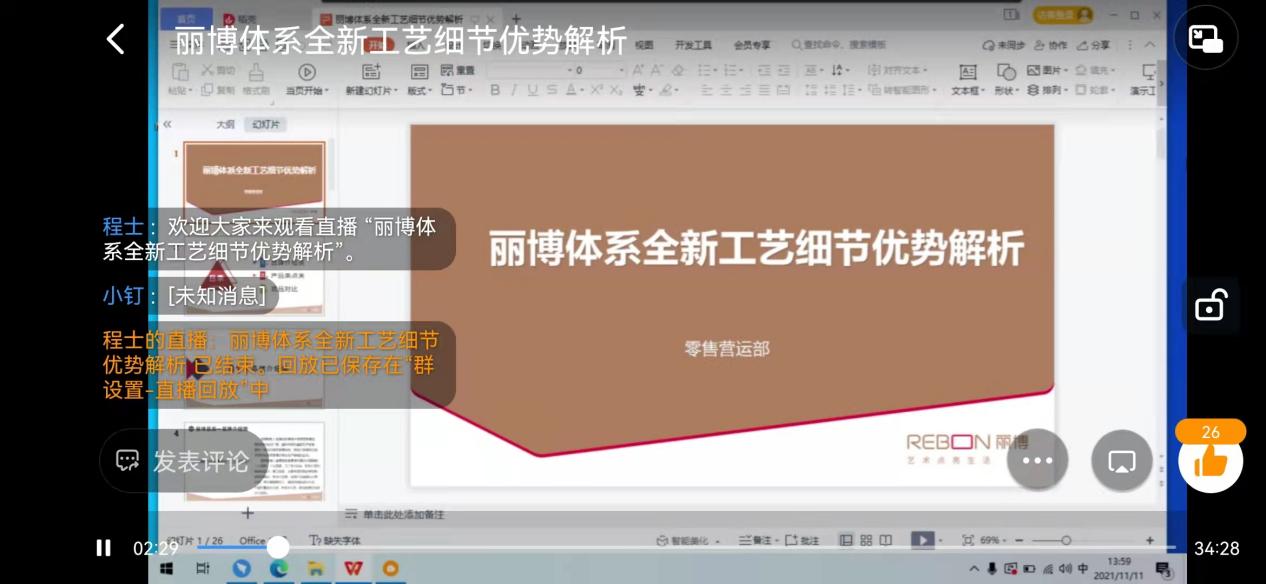Open WPS 首页 home tab
Screen dimensions: 1266x584
(x=186, y=19)
